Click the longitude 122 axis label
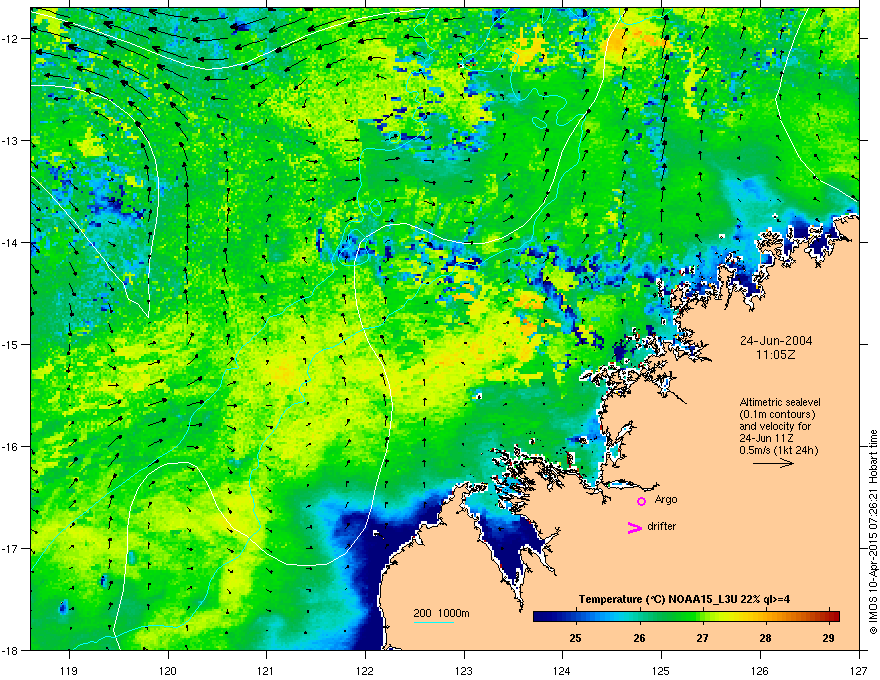Image resolution: width=880 pixels, height=680 pixels. [x=365, y=670]
